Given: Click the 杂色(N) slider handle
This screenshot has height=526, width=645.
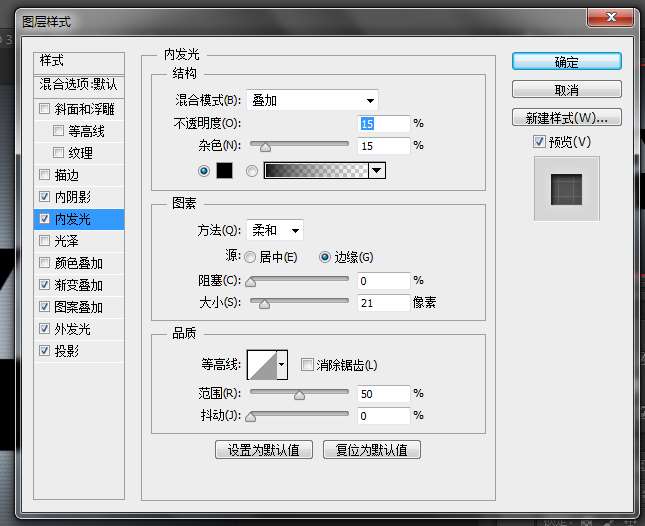Looking at the screenshot, I should click(265, 147).
